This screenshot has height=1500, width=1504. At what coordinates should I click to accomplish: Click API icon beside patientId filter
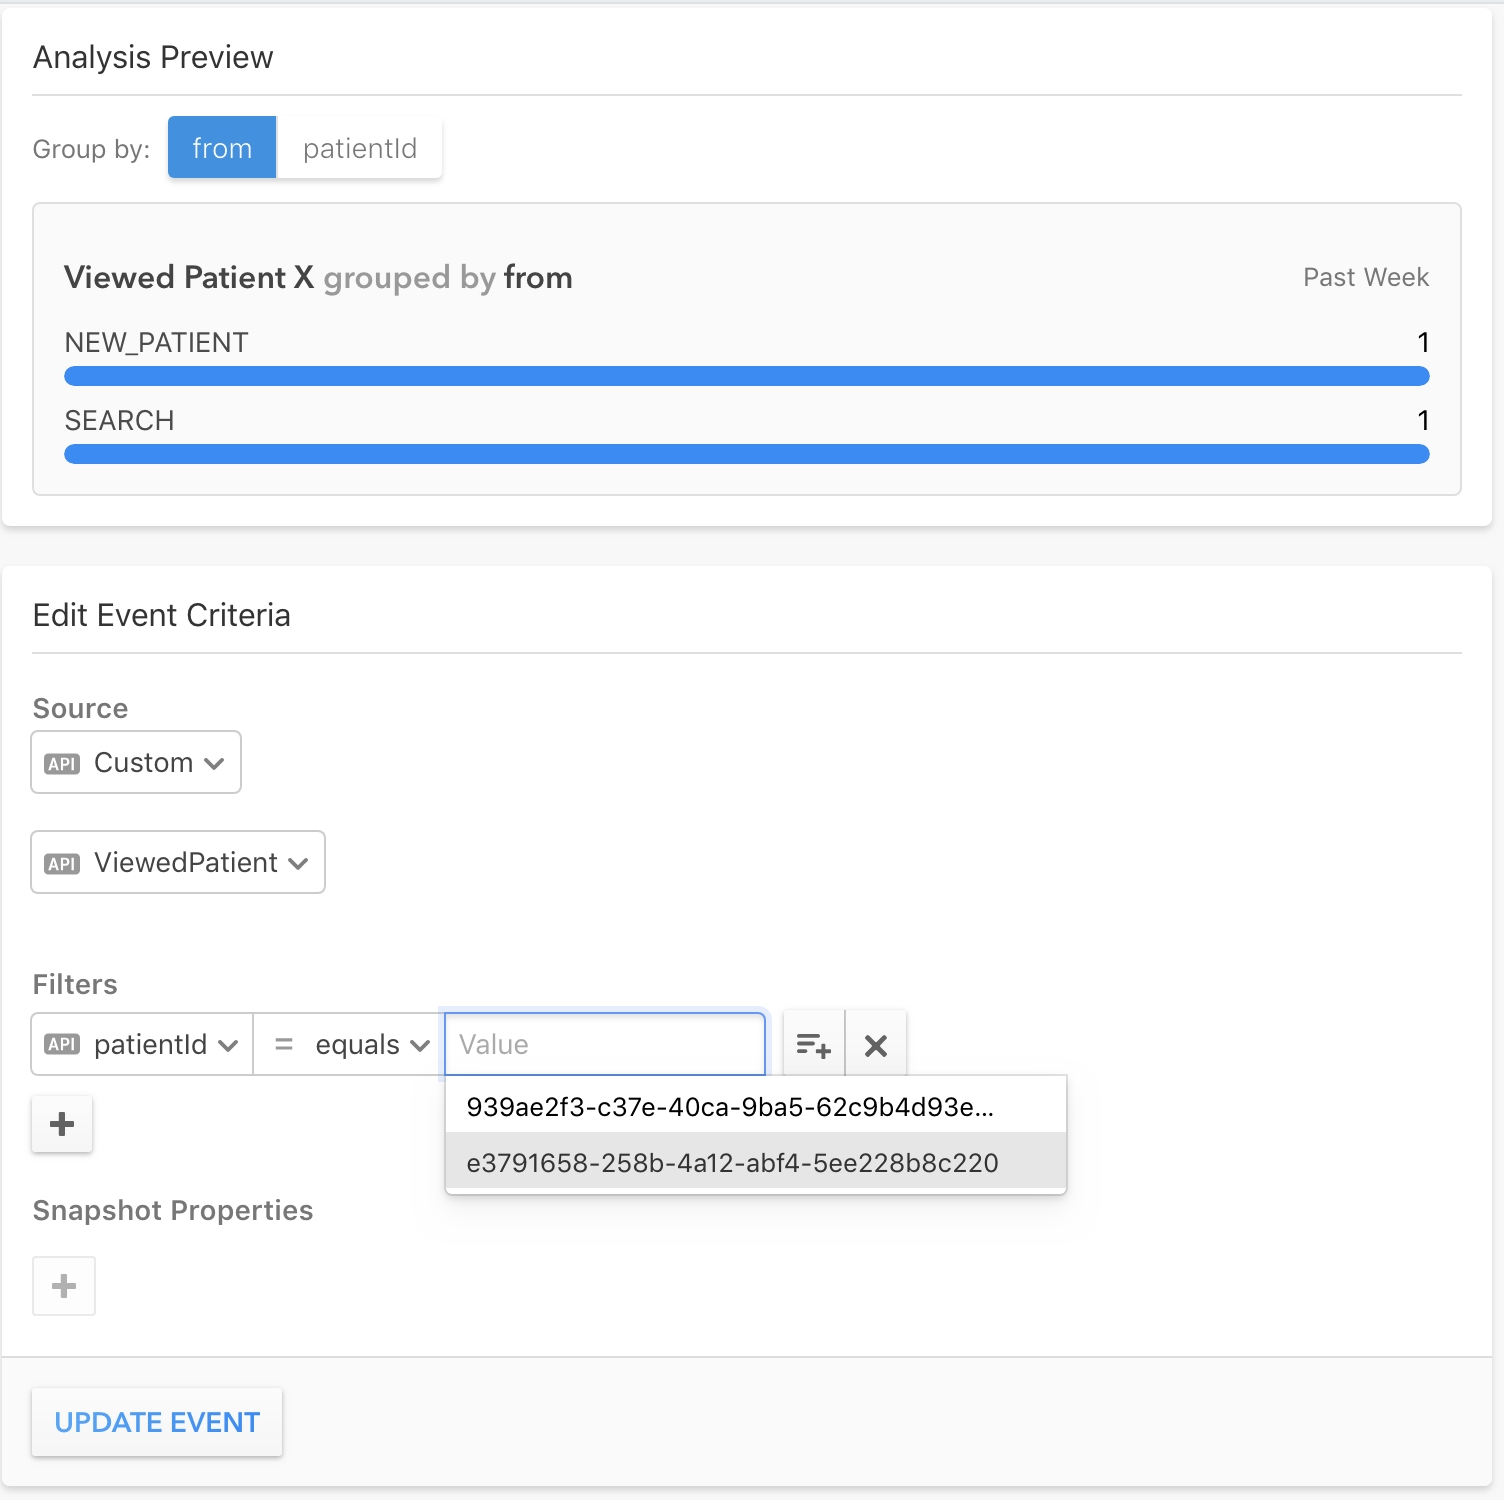pos(62,1045)
